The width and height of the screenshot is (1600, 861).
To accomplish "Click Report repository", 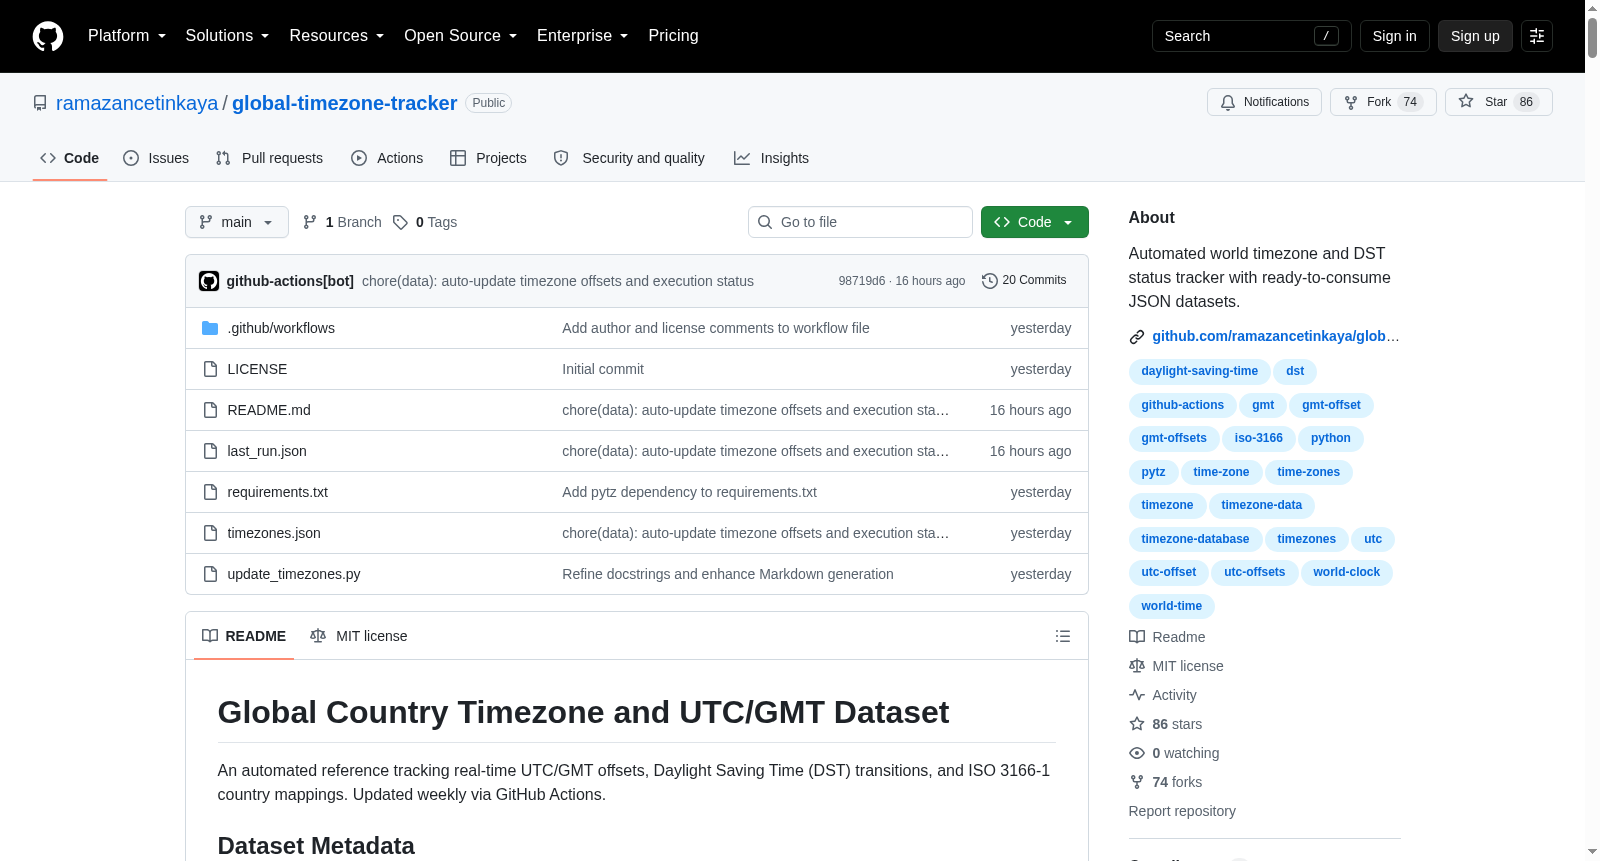I will 1182,811.
